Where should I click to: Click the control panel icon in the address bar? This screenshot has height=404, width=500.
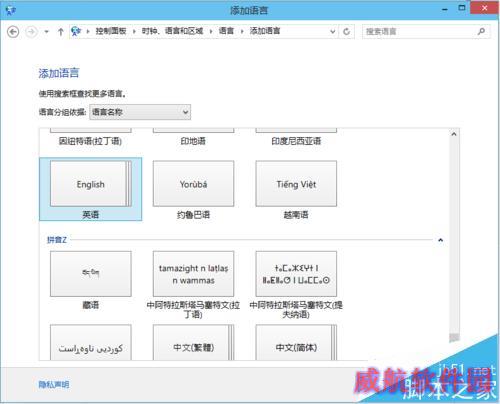pos(76,31)
